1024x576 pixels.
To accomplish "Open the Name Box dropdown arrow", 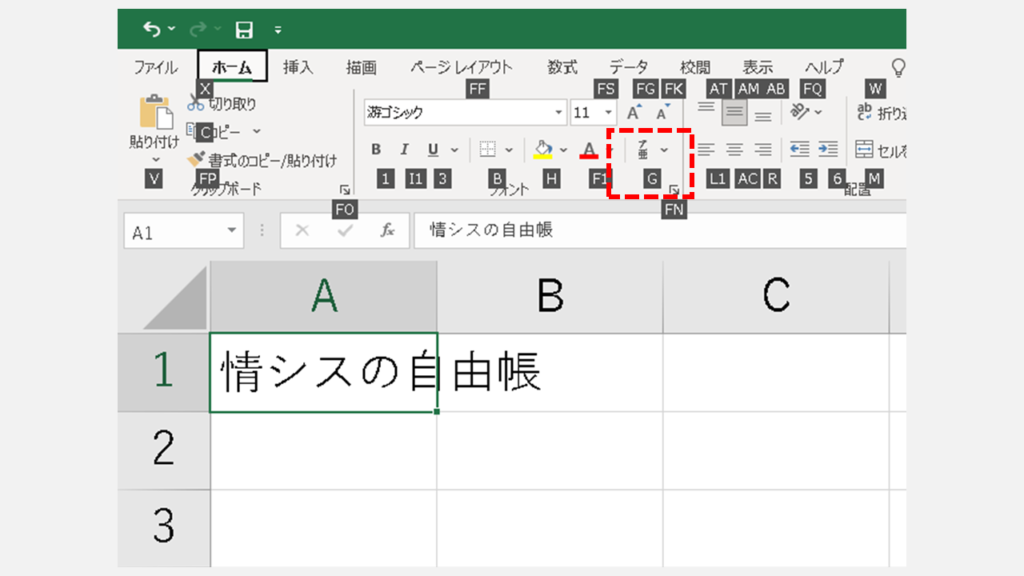I will (231, 231).
